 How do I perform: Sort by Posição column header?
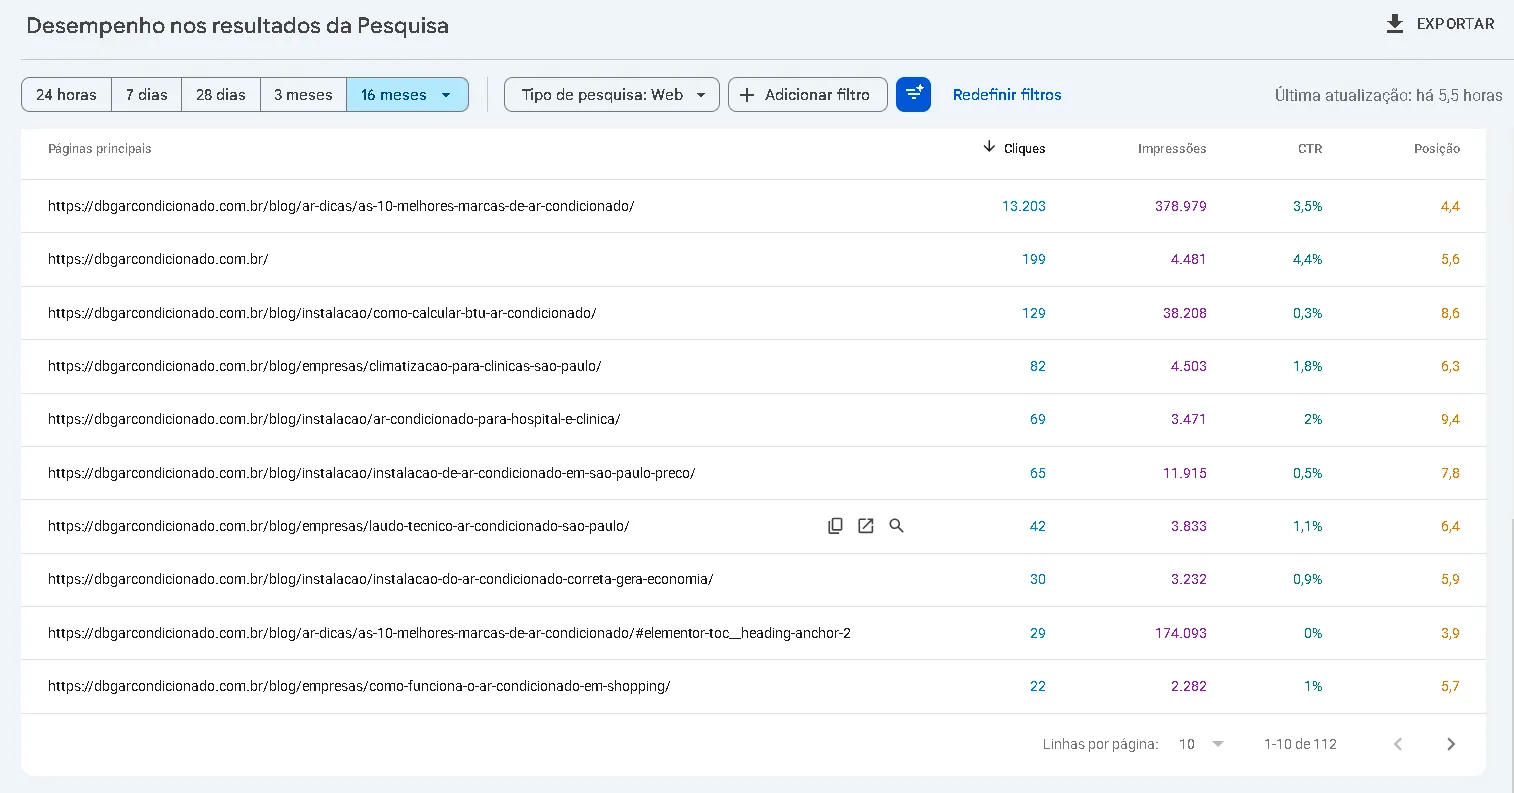(x=1437, y=149)
